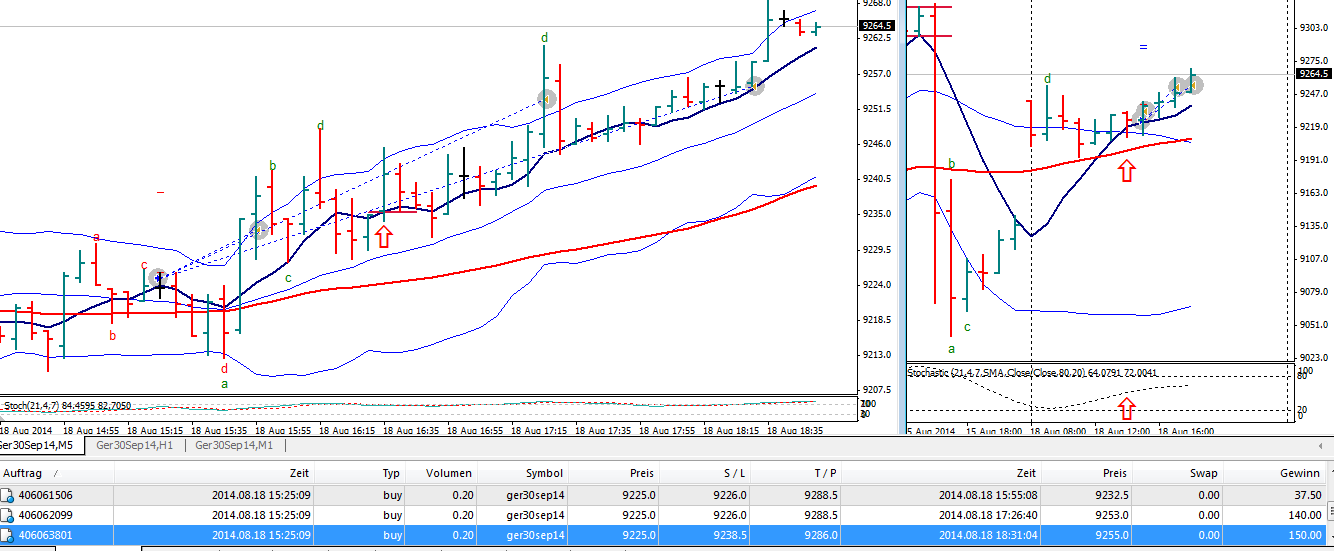Click the order icon beside ticket 406062099

(x=8, y=515)
